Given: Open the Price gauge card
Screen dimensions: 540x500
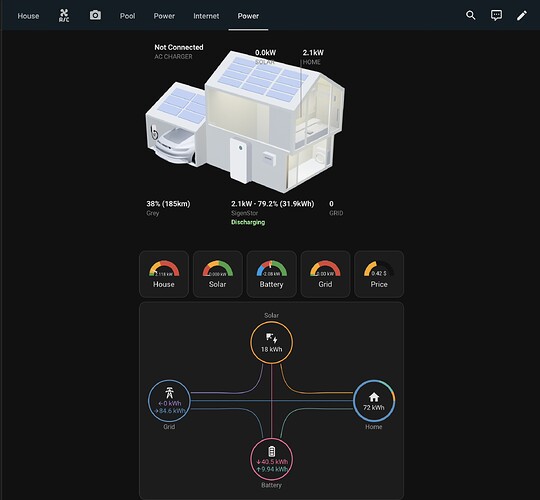Looking at the screenshot, I should point(379,274).
